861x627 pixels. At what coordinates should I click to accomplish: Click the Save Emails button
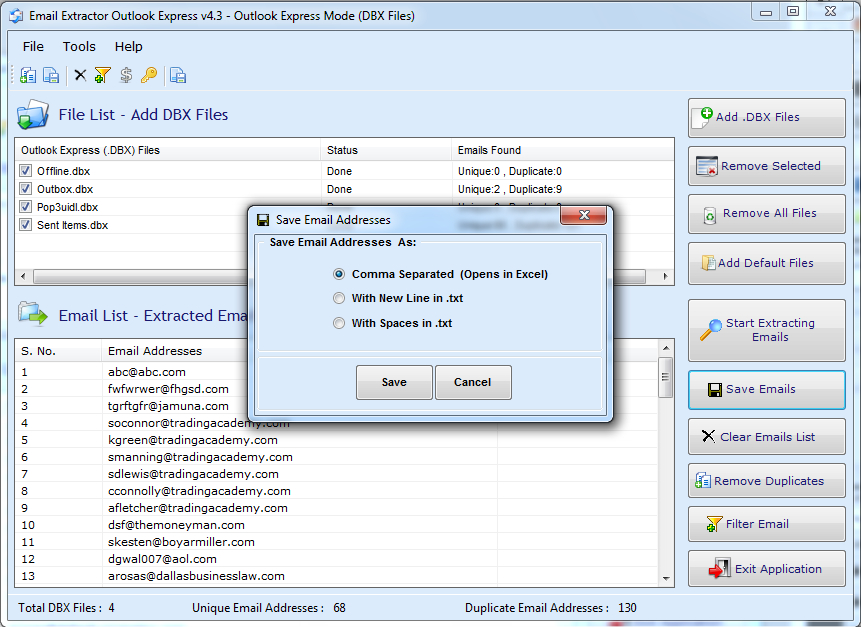(767, 390)
